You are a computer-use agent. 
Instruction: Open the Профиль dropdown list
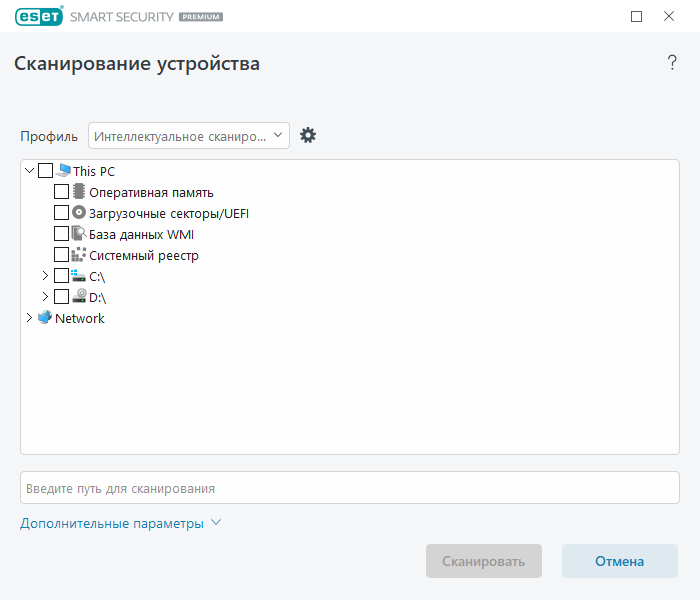coord(189,136)
